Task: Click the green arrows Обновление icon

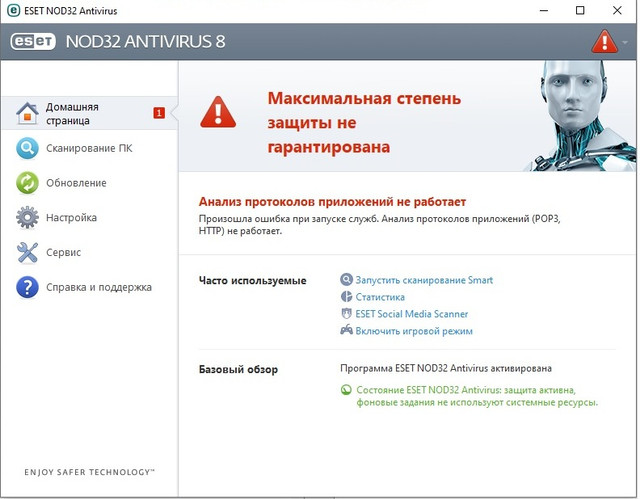Action: (27, 183)
